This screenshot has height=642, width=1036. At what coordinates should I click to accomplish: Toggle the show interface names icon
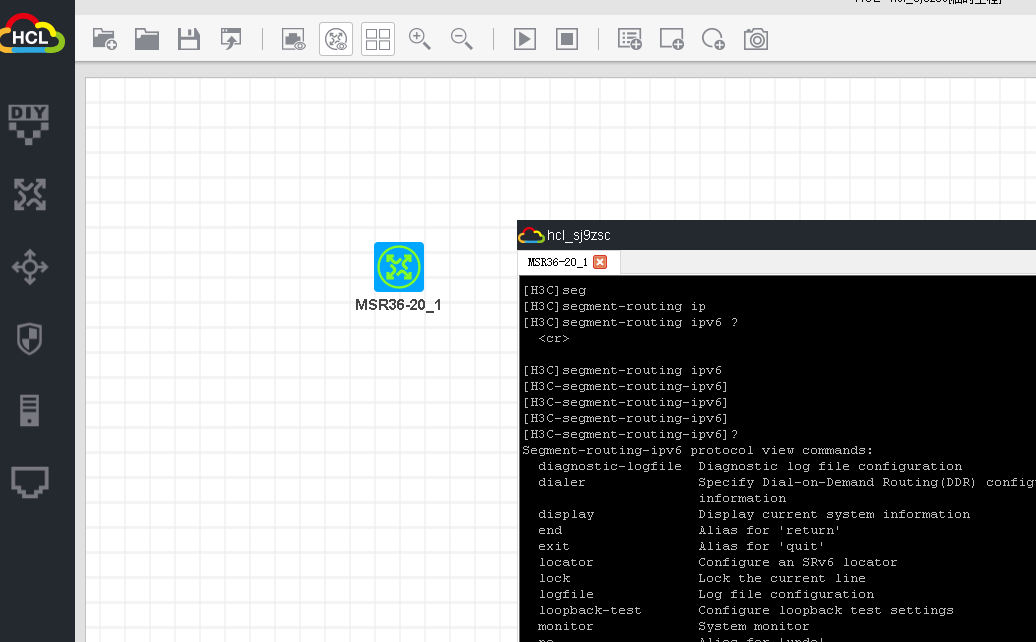pos(293,39)
